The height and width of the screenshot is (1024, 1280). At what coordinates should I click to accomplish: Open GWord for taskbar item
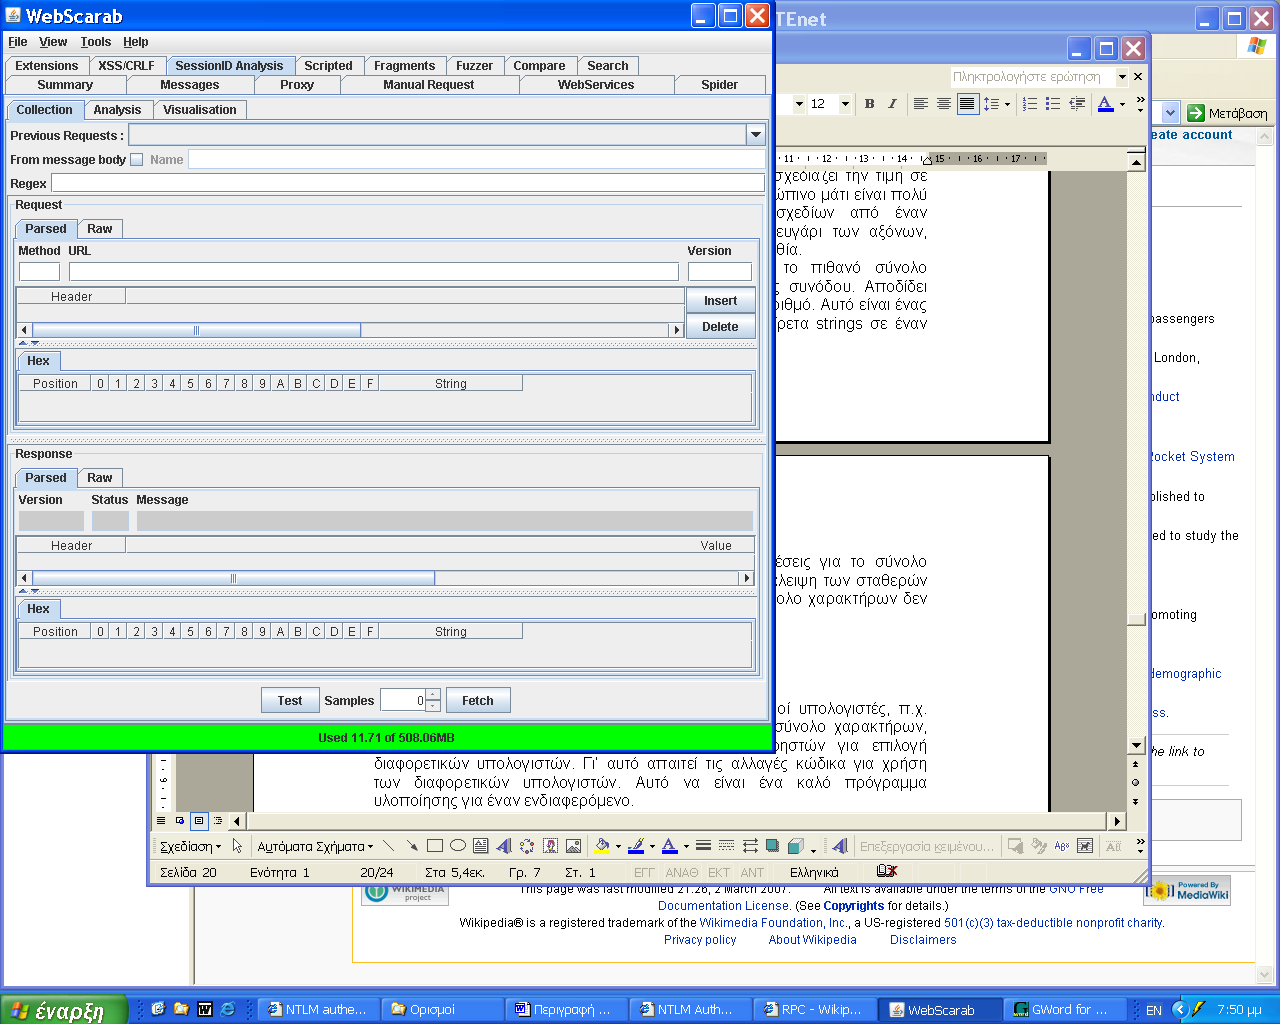[1064, 1010]
